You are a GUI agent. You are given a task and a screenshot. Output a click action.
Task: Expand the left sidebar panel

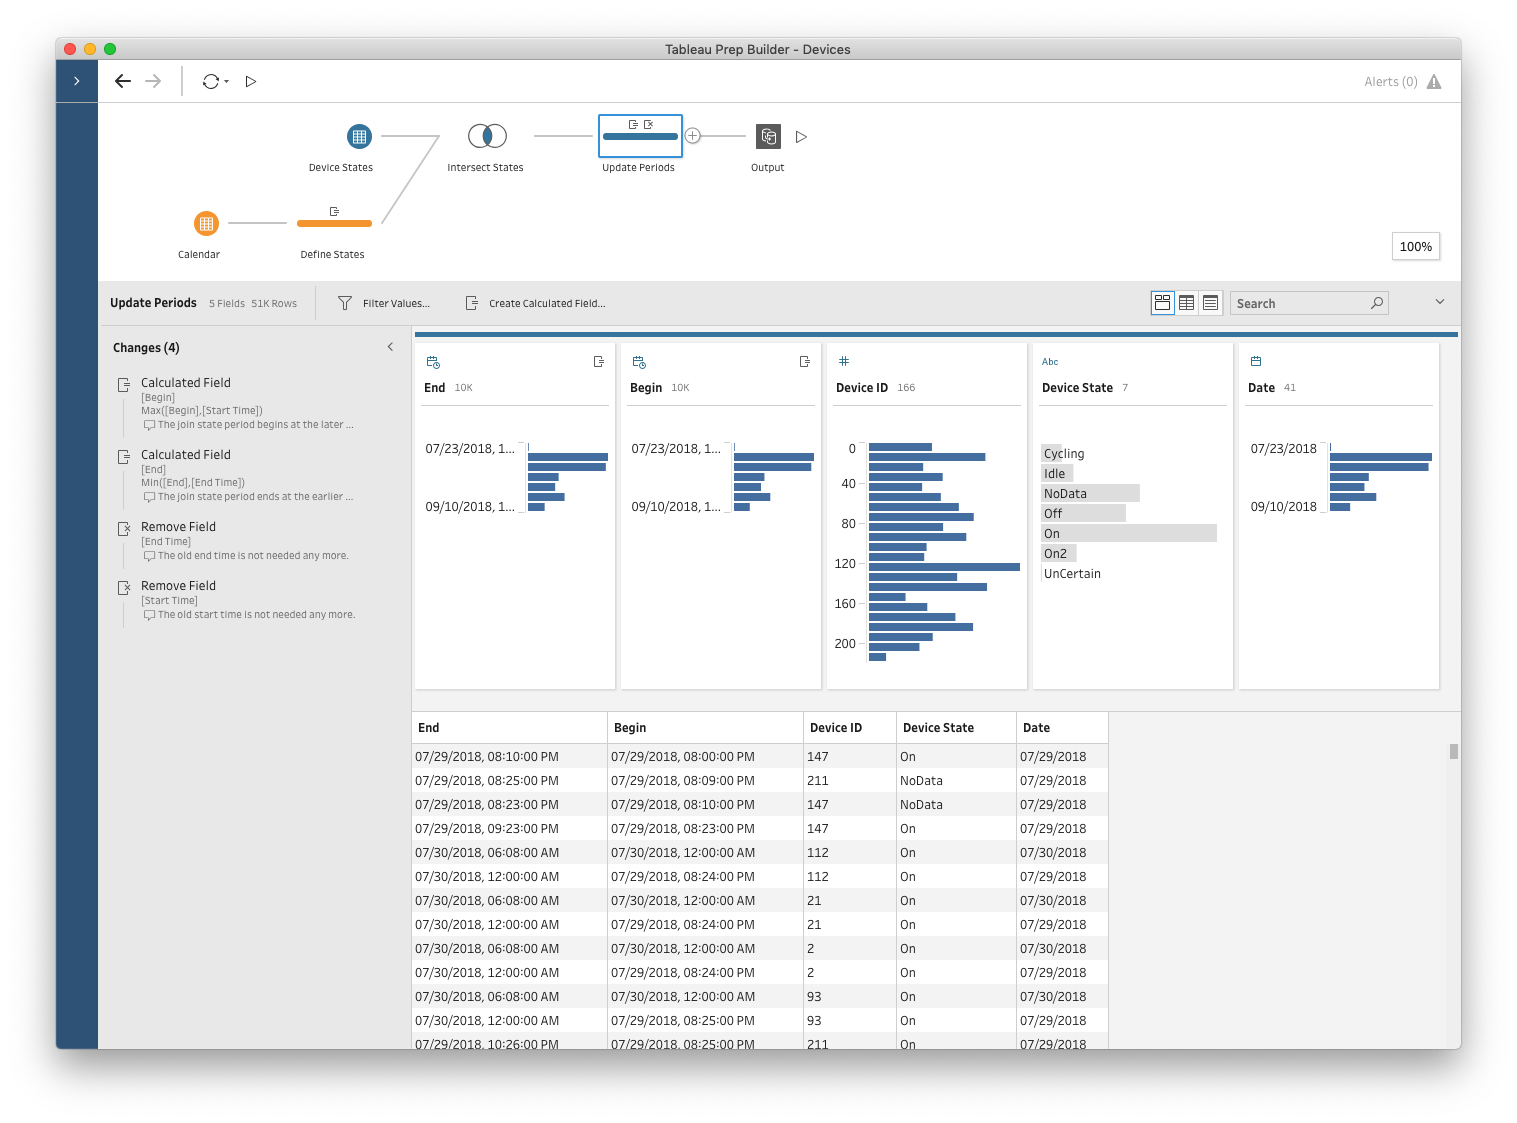pyautogui.click(x=77, y=81)
